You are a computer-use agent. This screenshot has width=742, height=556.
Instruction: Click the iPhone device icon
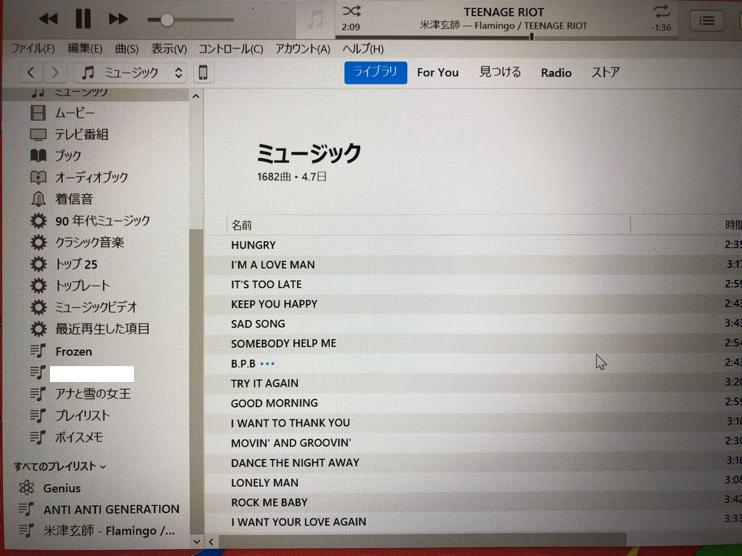coord(203,72)
